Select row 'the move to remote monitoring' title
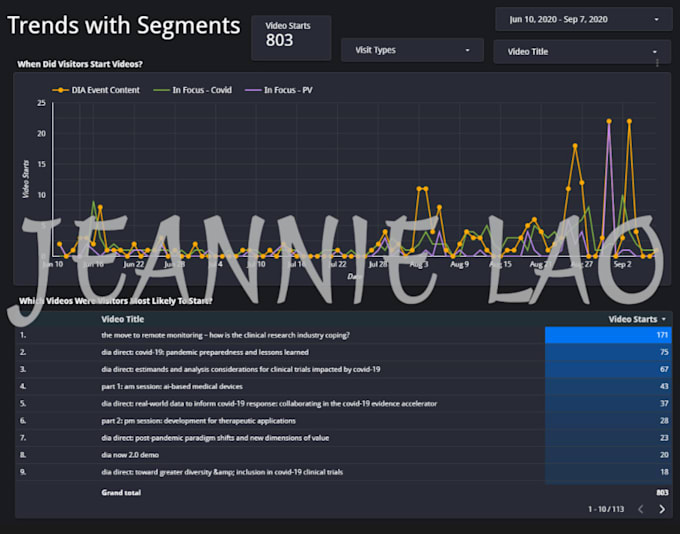The width and height of the screenshot is (680, 534). 226,335
